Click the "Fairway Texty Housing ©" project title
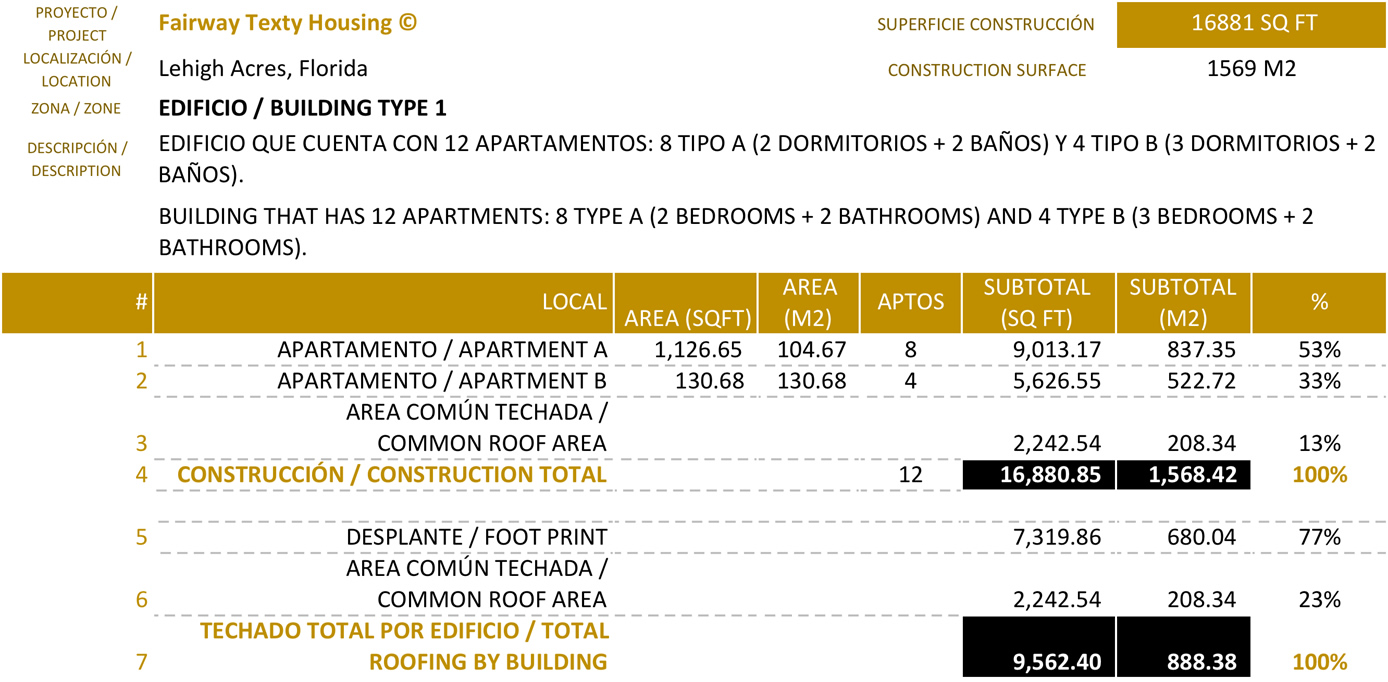1388x682 pixels. [287, 23]
